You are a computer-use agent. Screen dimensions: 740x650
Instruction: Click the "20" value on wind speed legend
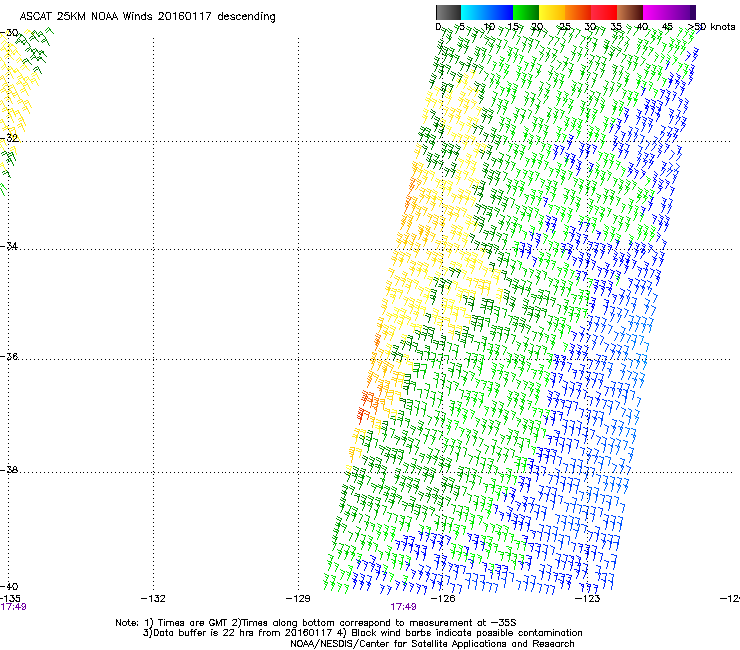pos(538,27)
